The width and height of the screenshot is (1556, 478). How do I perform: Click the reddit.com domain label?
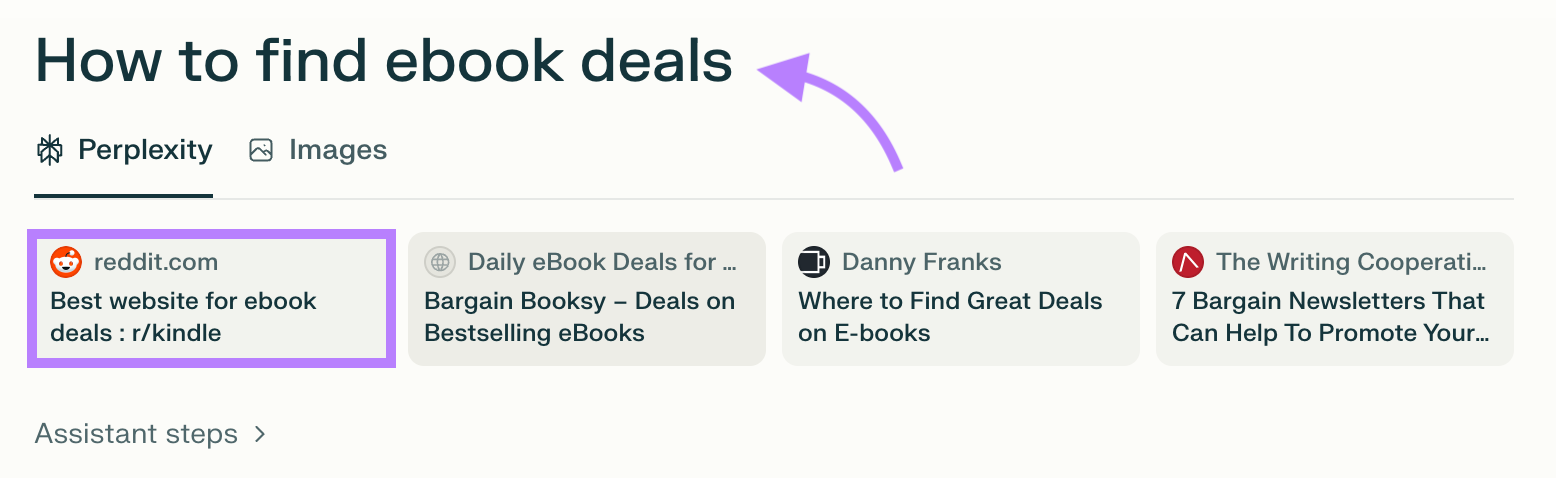[156, 262]
